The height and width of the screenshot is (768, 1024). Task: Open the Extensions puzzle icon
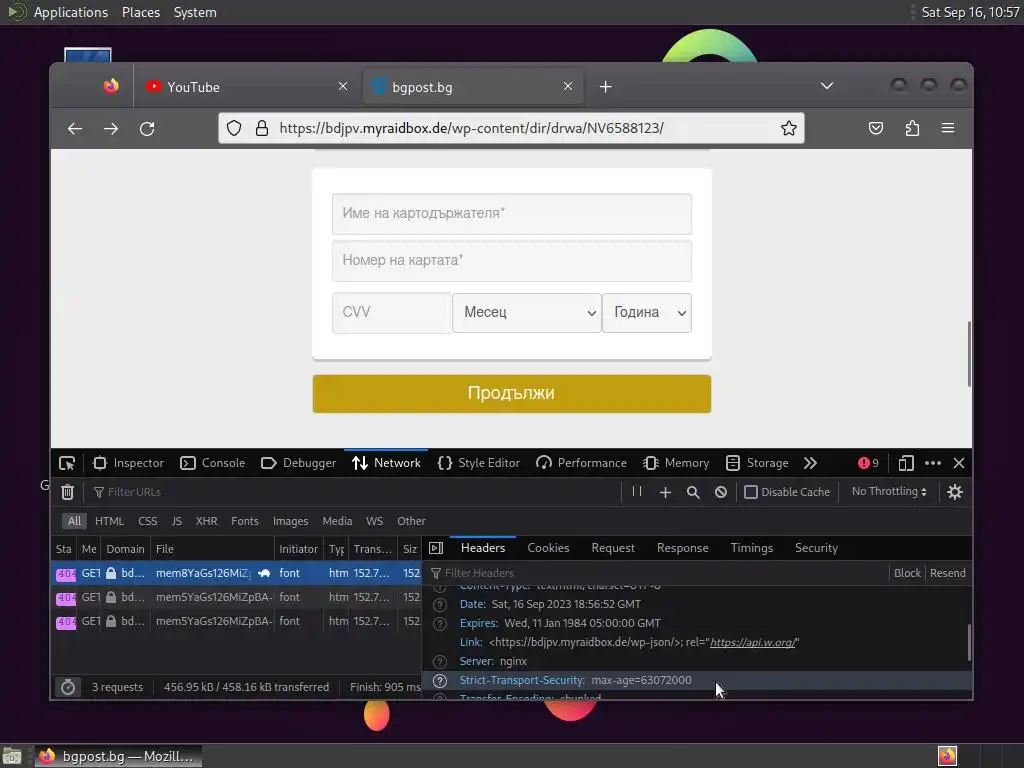[912, 128]
